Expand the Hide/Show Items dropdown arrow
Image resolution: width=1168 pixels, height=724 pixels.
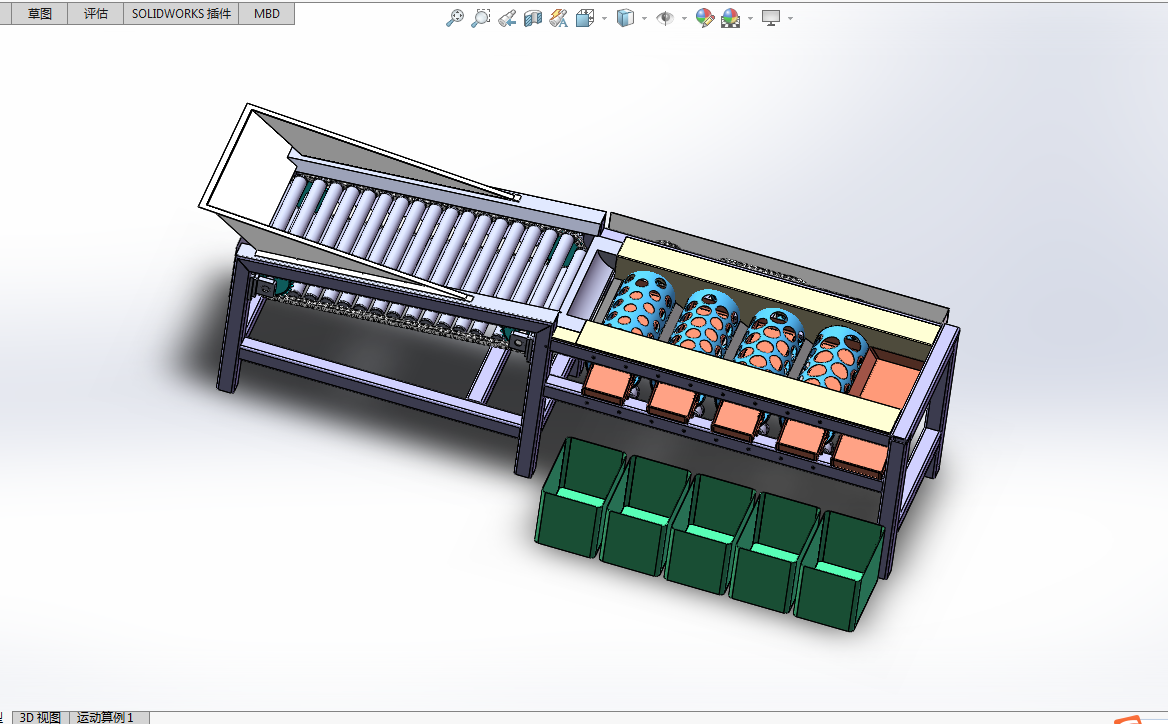coord(684,19)
